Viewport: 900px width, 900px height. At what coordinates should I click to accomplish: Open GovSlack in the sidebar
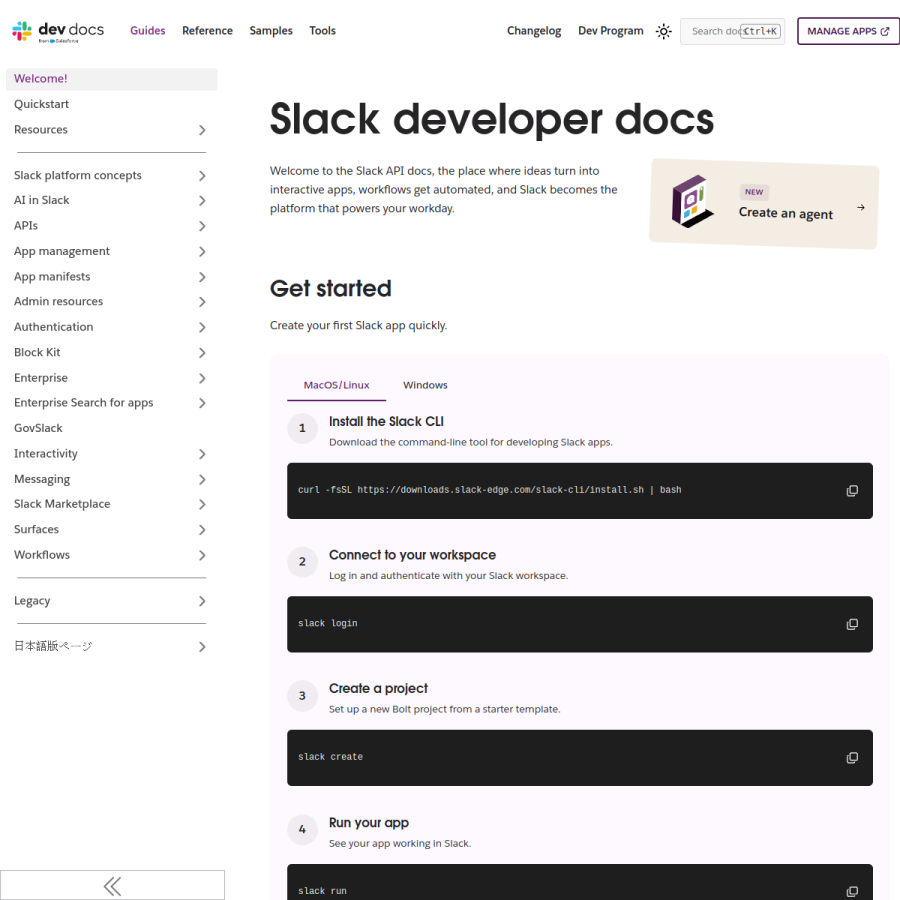(38, 428)
